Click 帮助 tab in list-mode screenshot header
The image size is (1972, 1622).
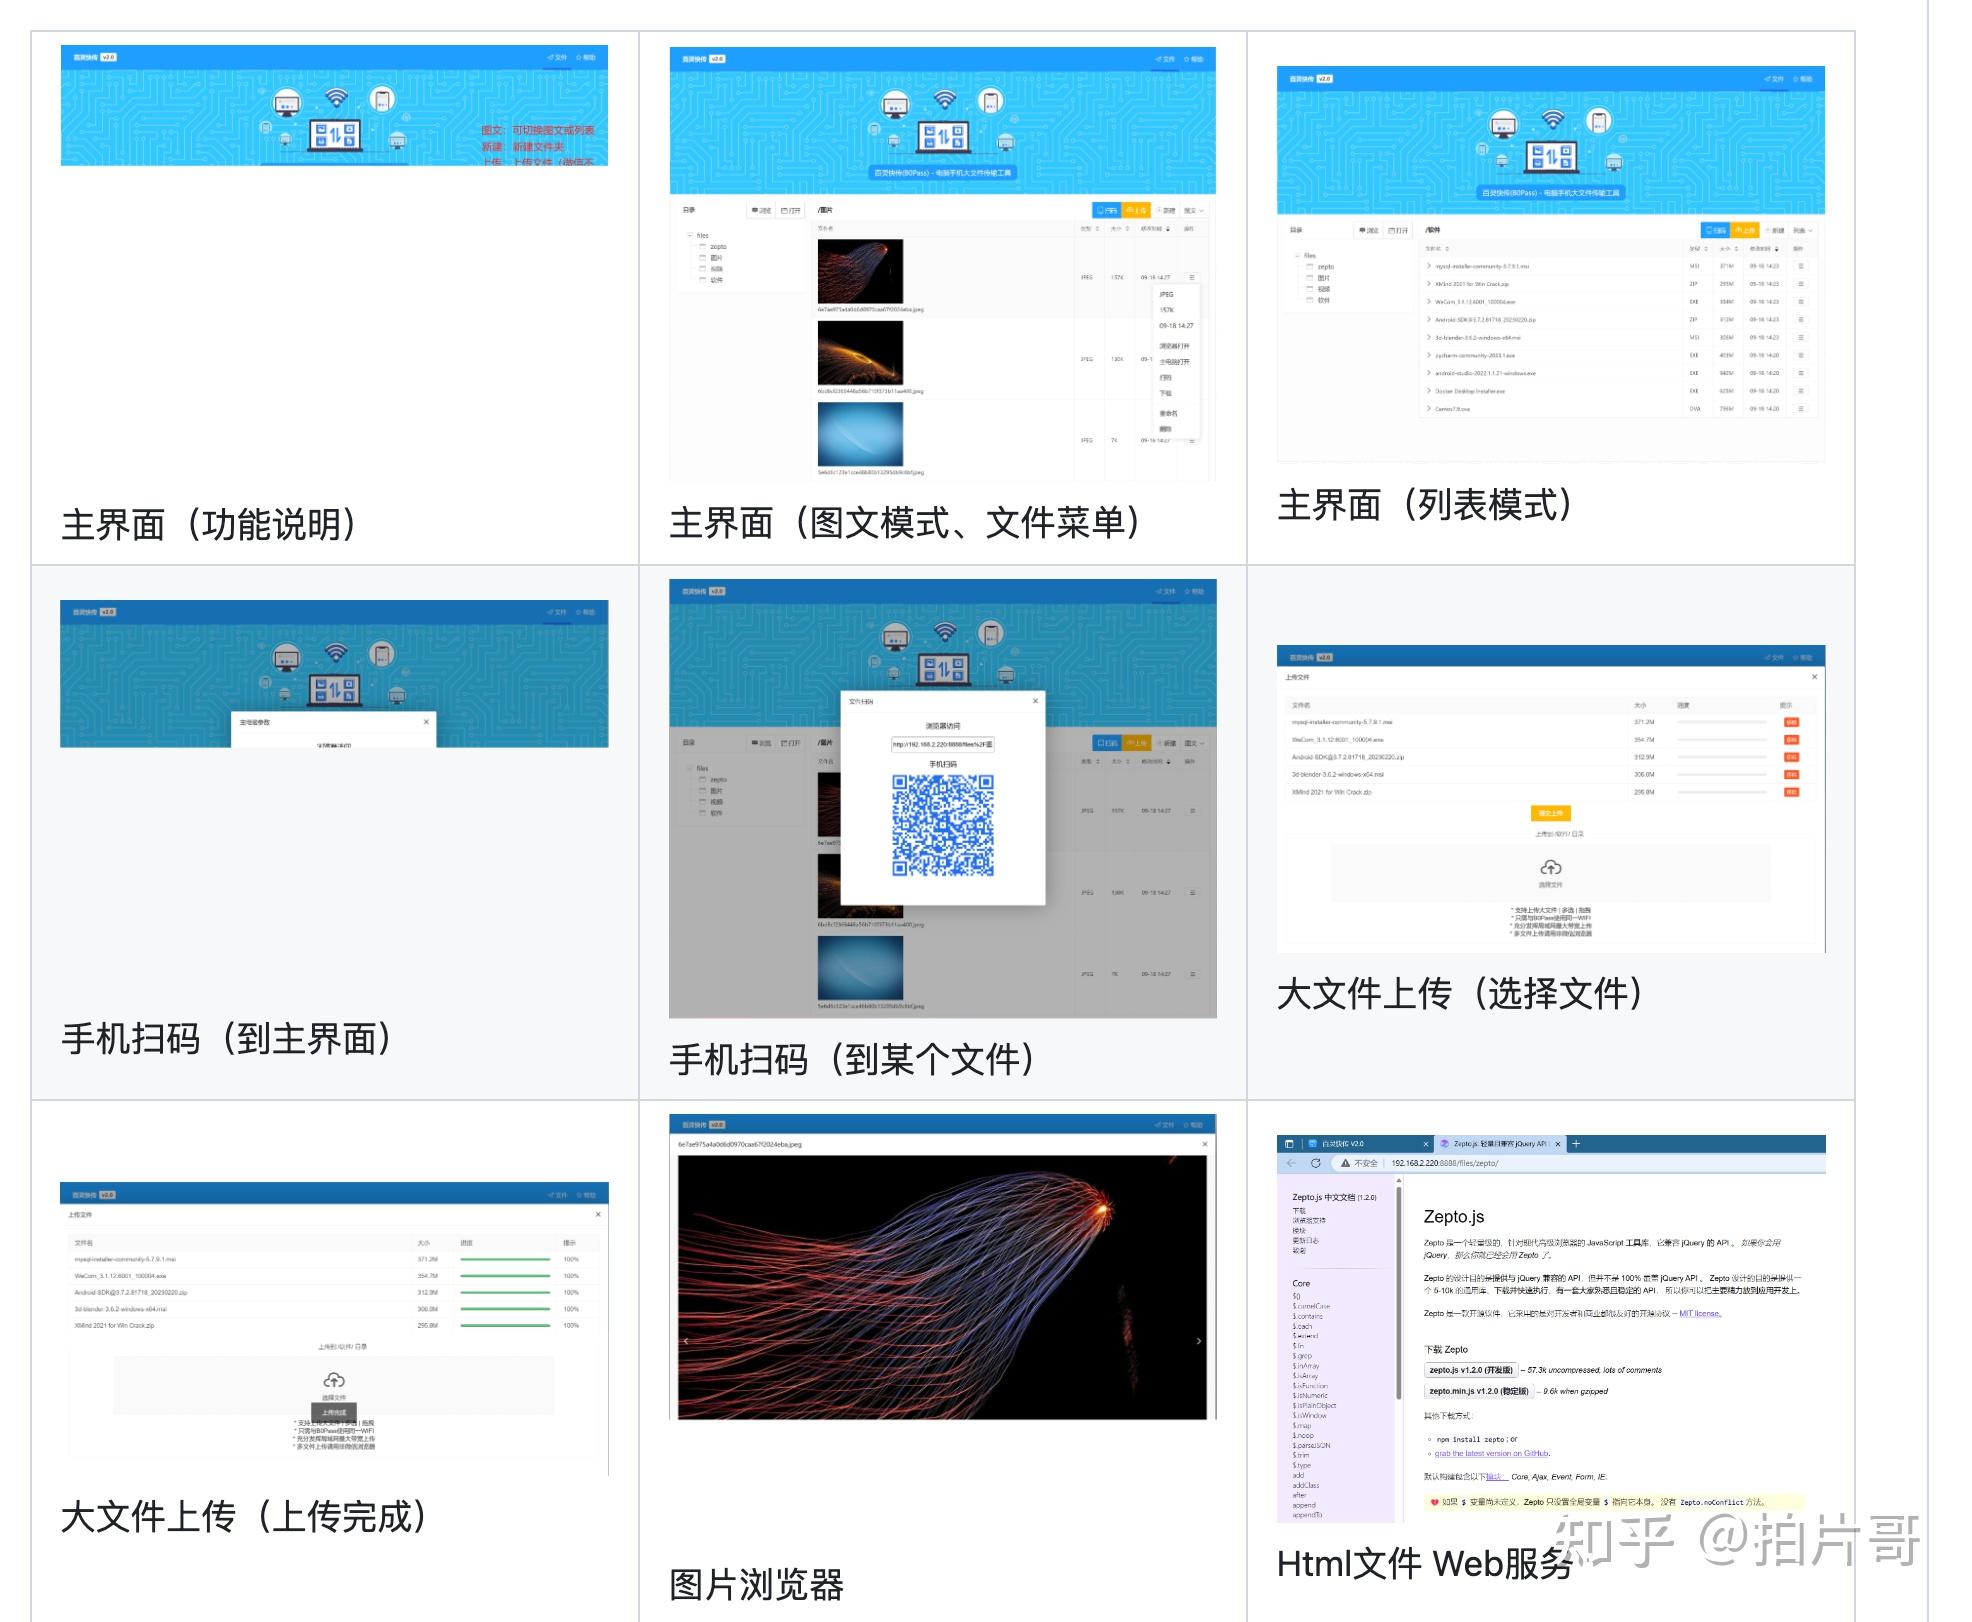pyautogui.click(x=1803, y=79)
